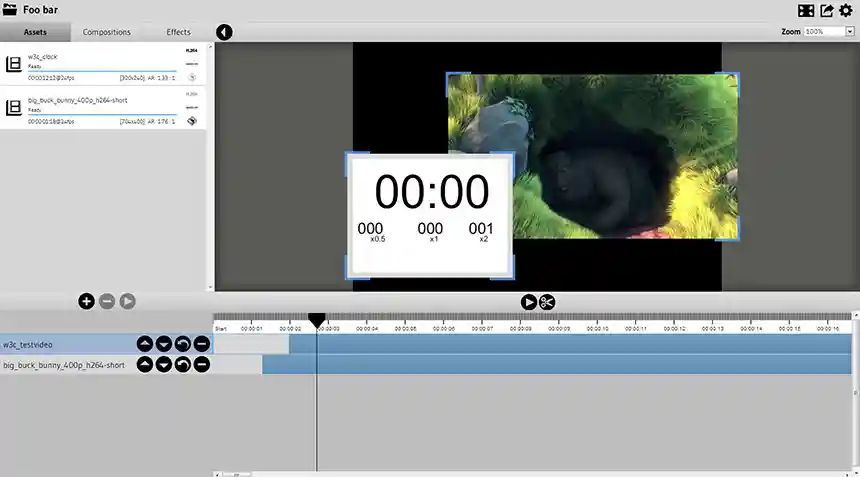The height and width of the screenshot is (477, 860).
Task: Move the w3c_testvideo layer down
Action: (x=164, y=344)
